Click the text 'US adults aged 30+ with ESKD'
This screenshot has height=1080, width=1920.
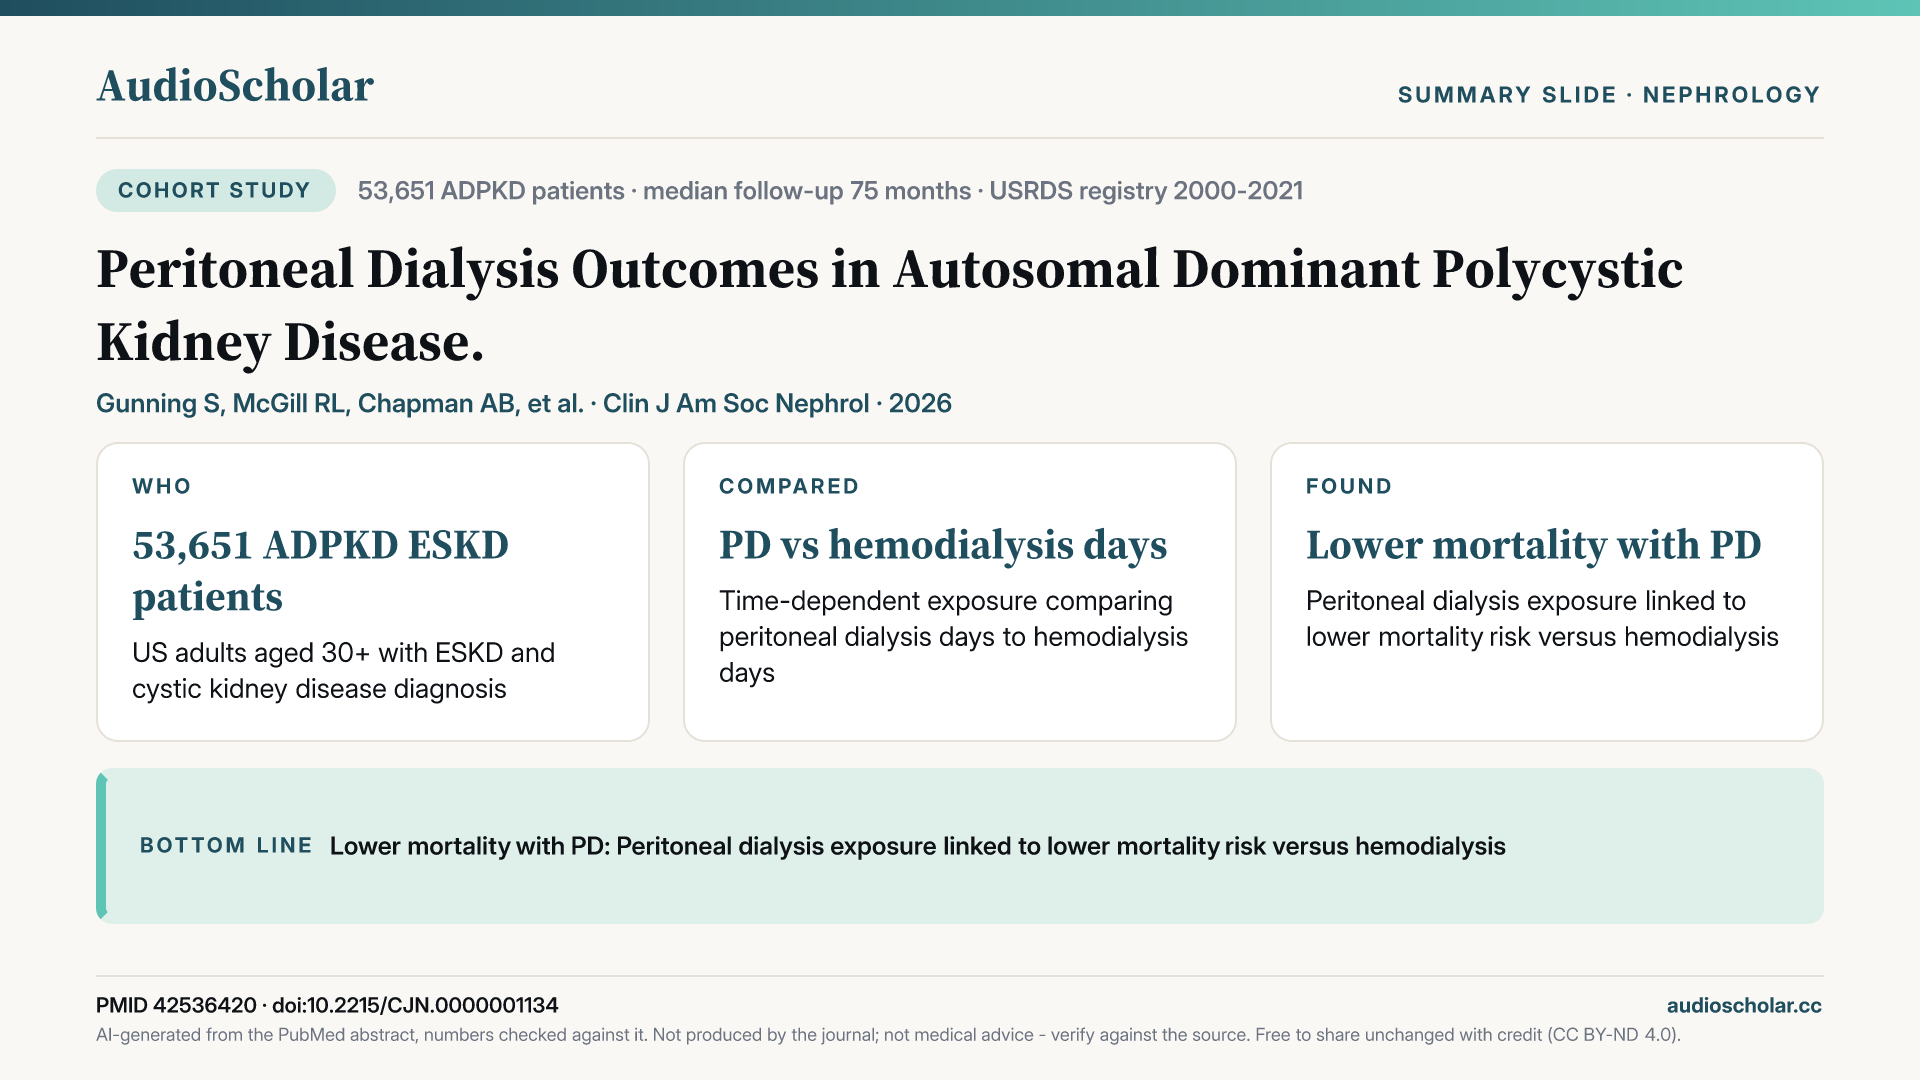pyautogui.click(x=343, y=670)
